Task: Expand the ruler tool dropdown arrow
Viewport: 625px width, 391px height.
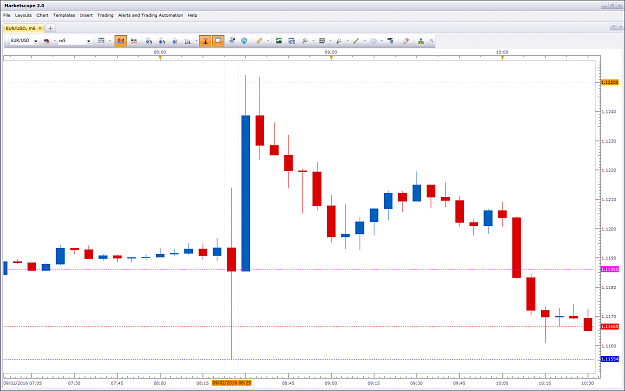Action: click(x=267, y=41)
